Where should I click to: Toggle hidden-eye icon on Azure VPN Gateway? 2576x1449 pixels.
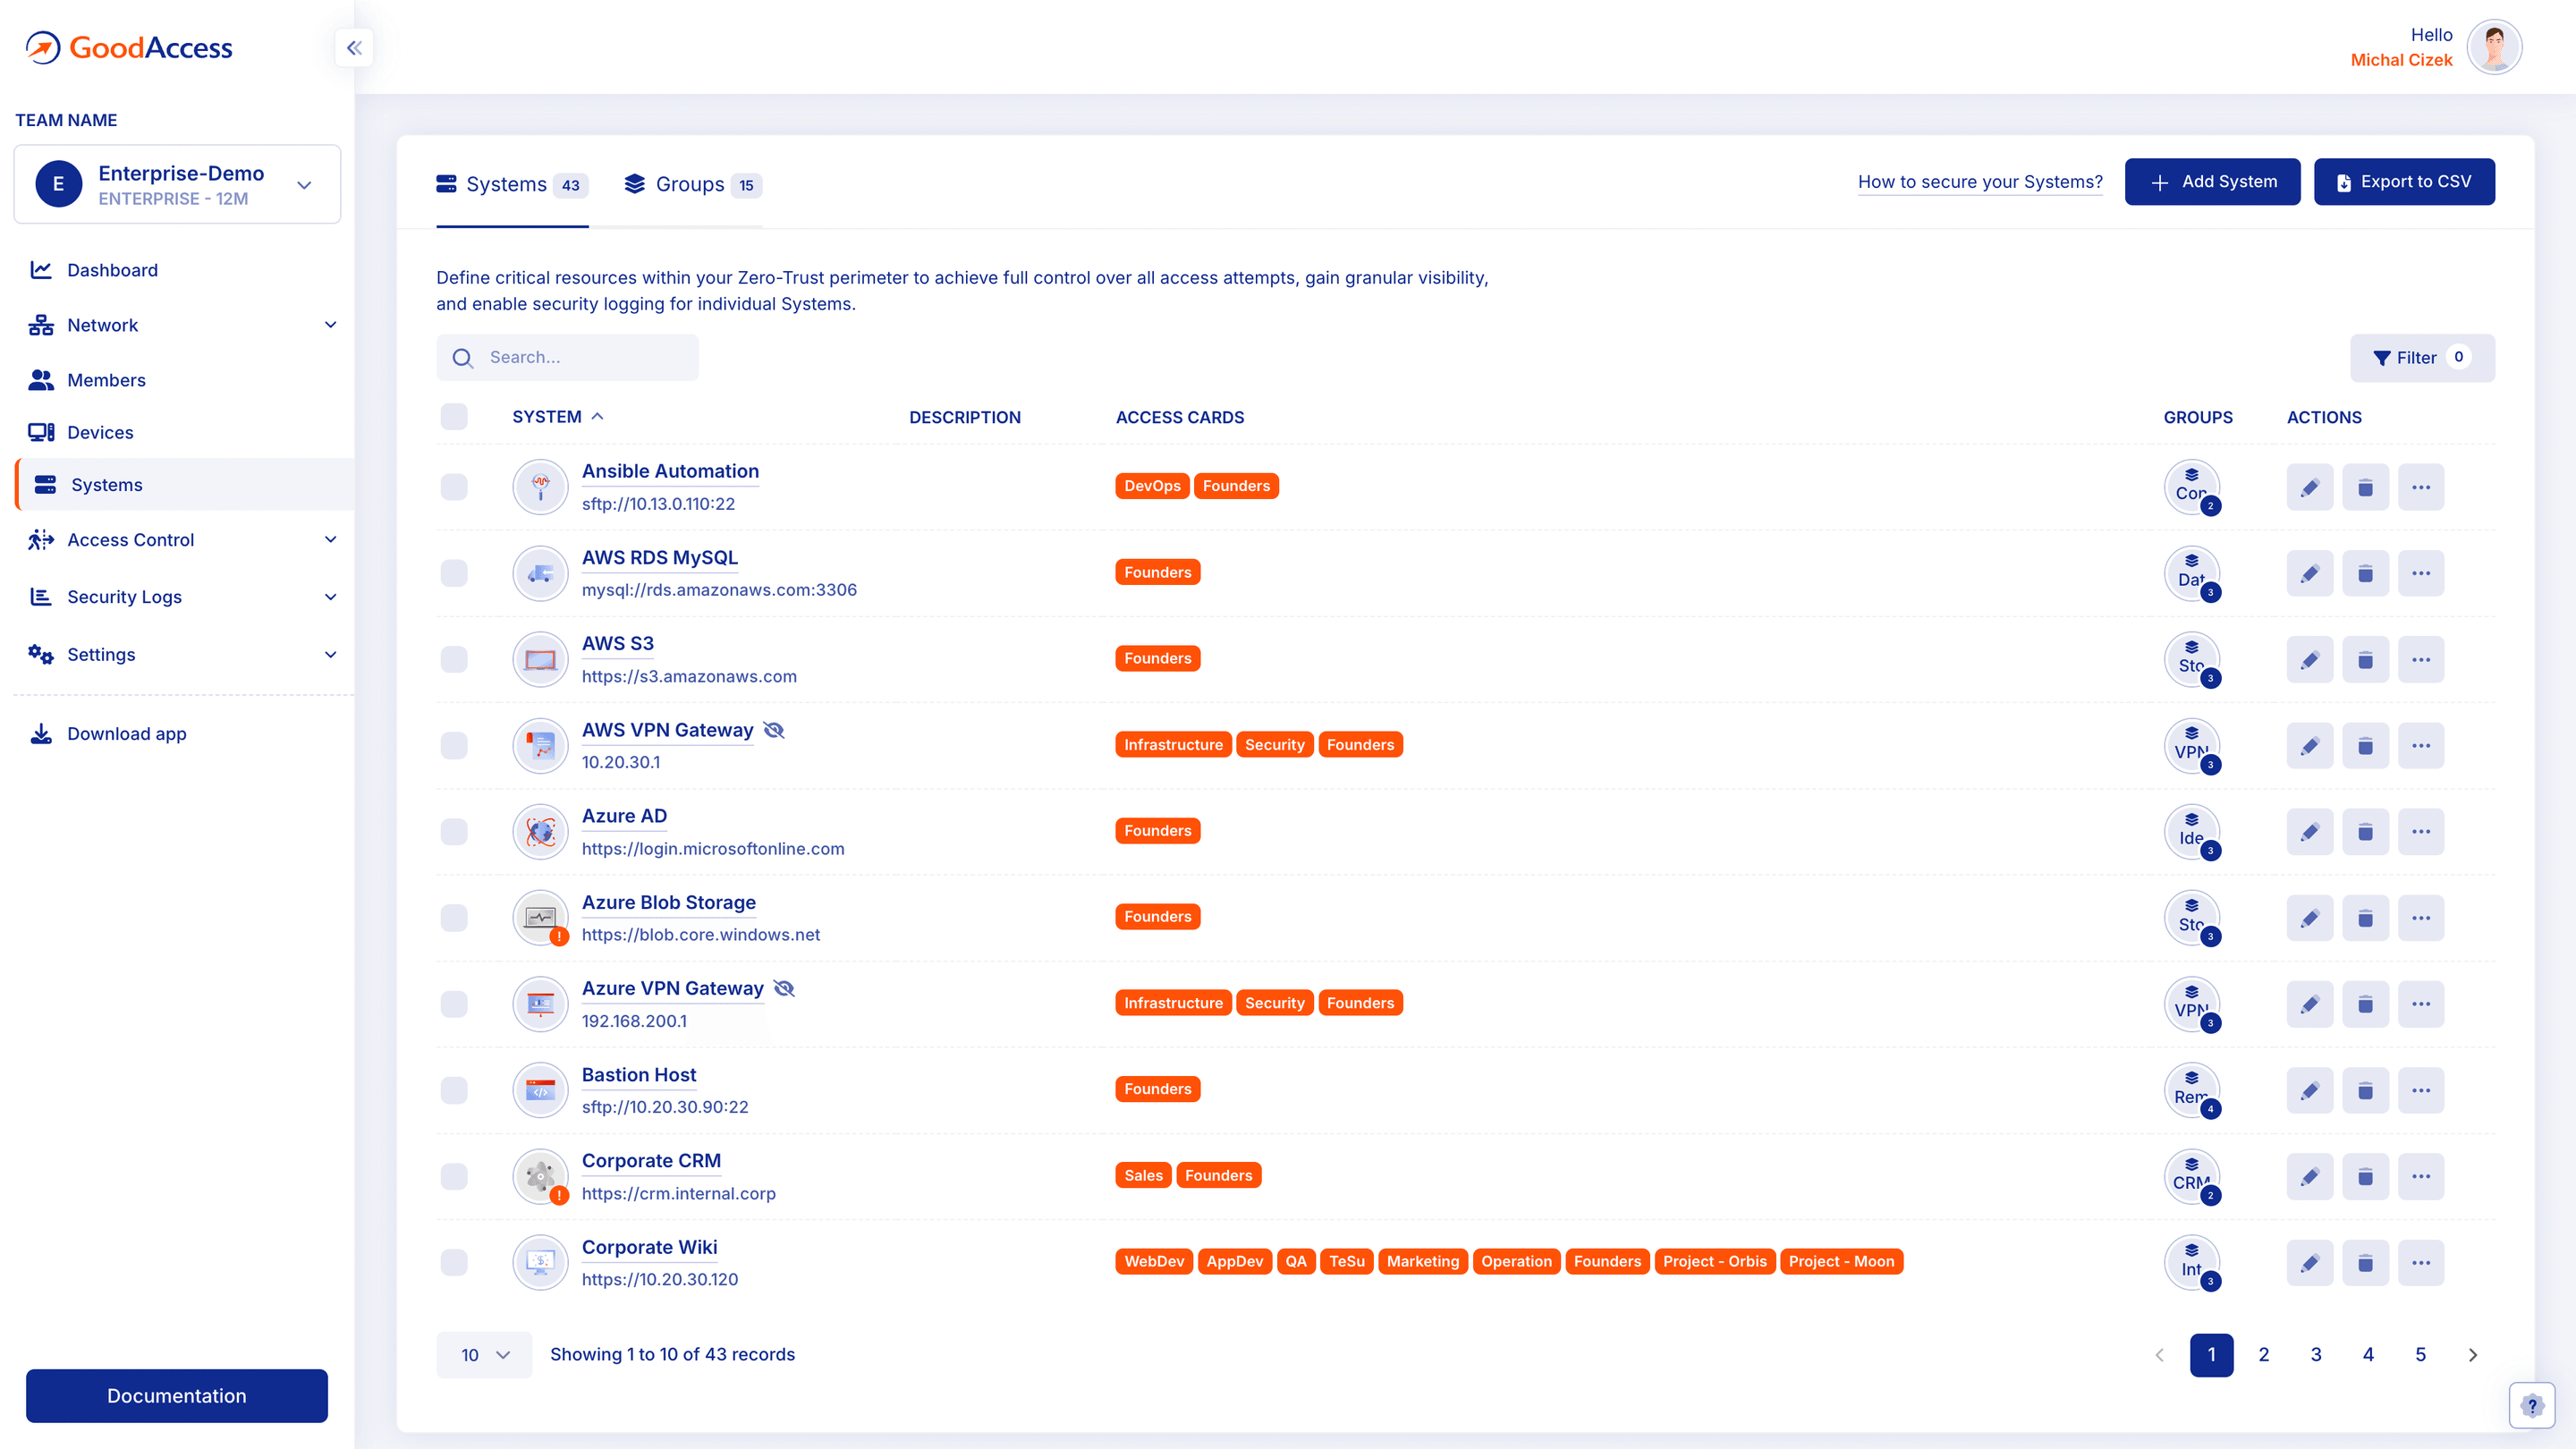[784, 988]
